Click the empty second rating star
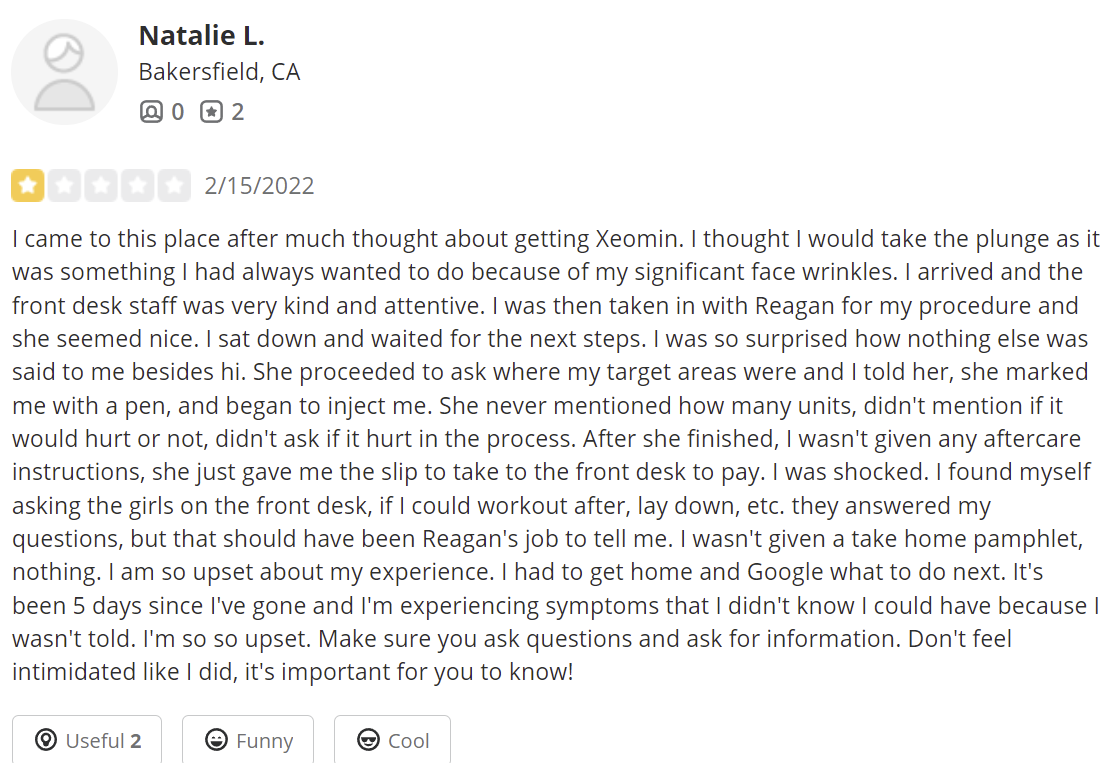The width and height of the screenshot is (1111, 763). coord(64,186)
